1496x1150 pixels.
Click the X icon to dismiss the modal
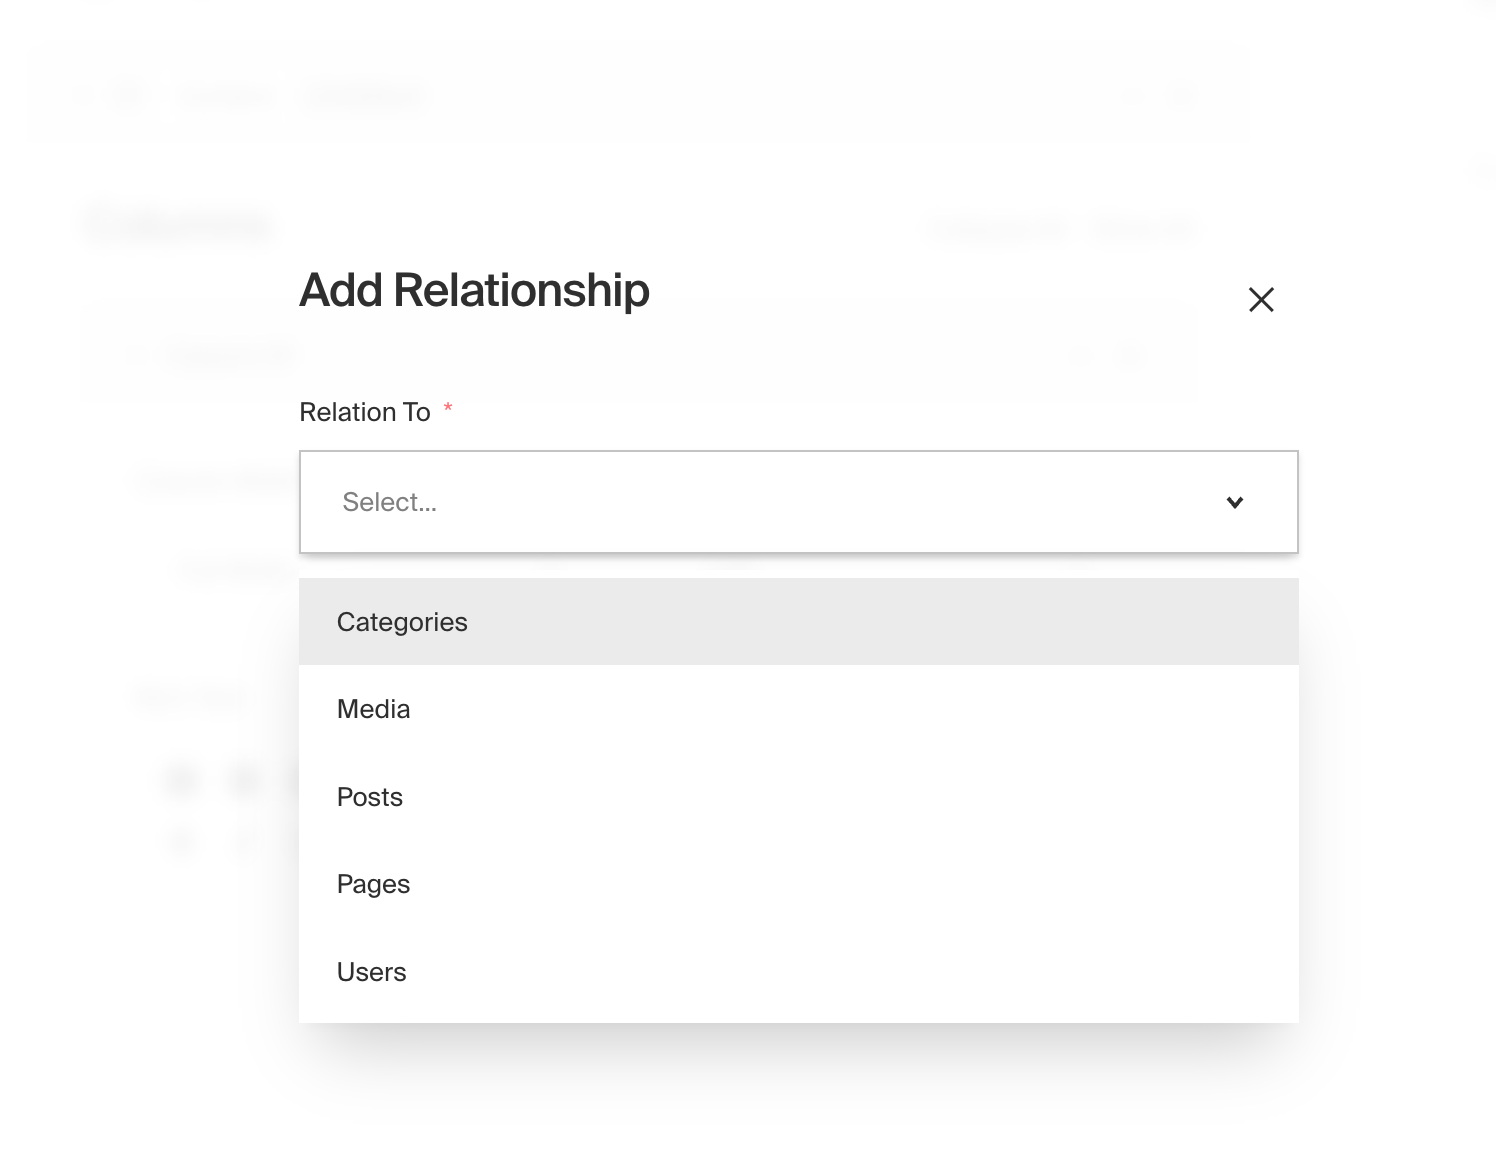click(x=1261, y=299)
